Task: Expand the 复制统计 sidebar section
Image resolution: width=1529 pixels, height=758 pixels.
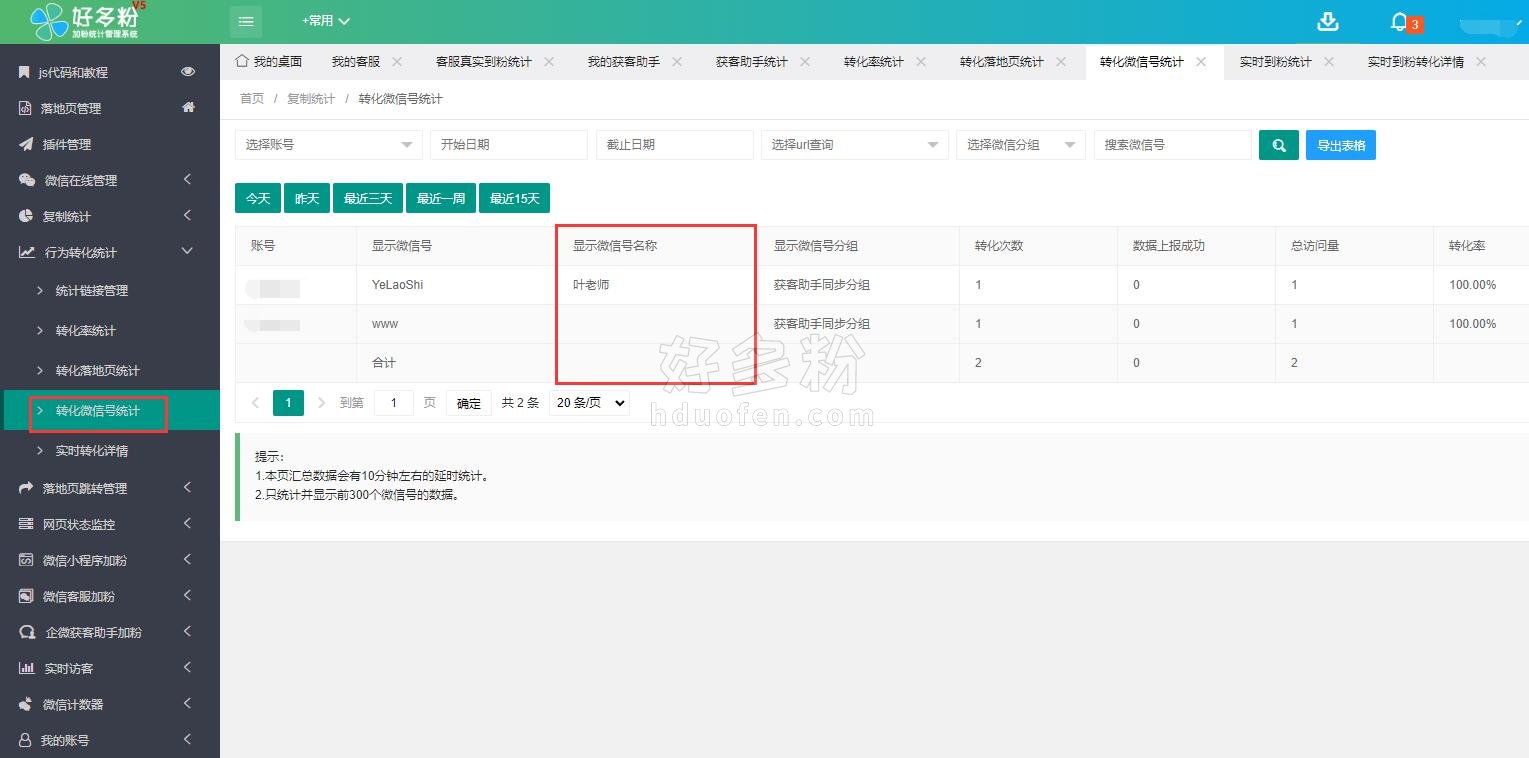Action: tap(187, 216)
